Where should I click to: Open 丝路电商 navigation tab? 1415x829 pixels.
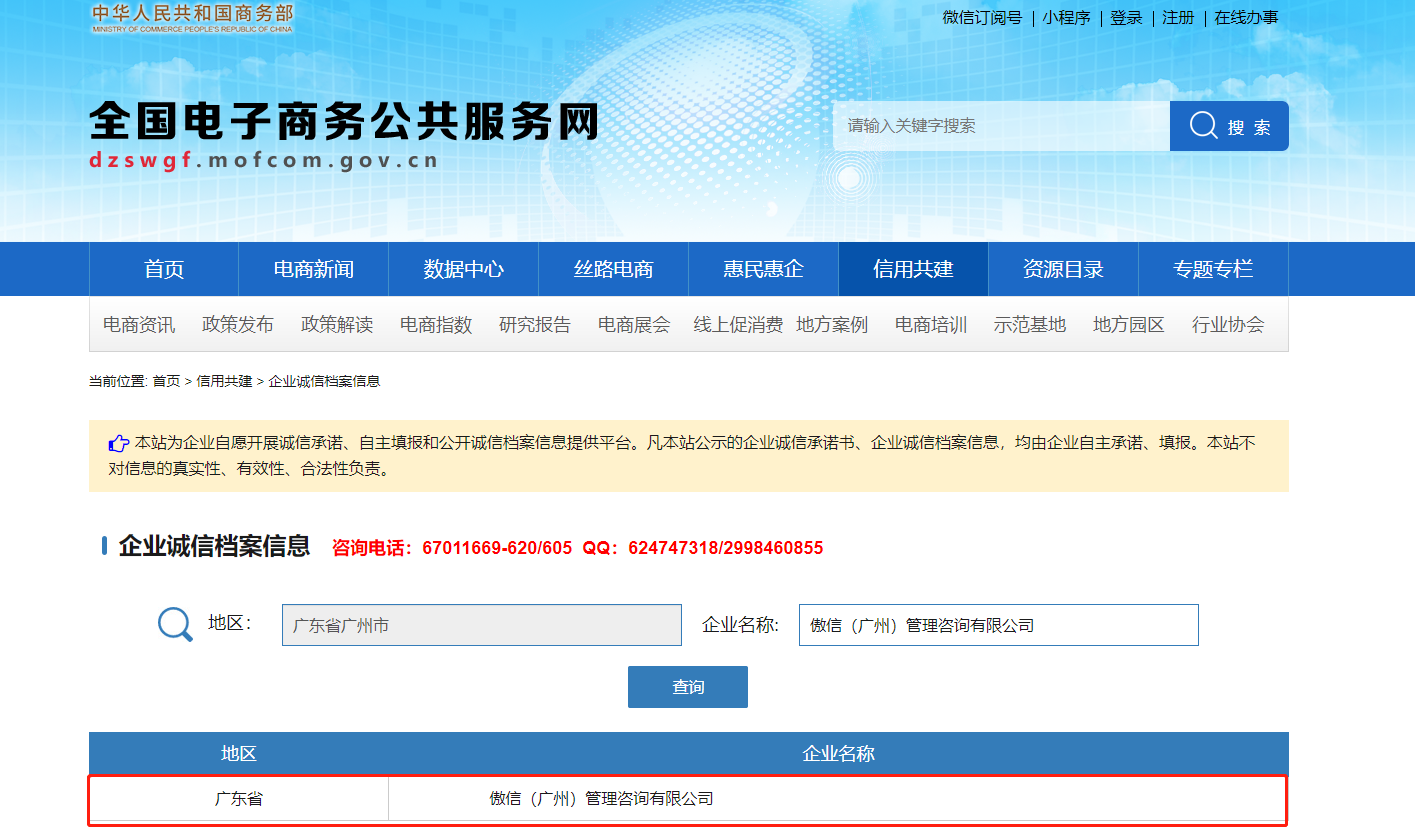click(614, 269)
